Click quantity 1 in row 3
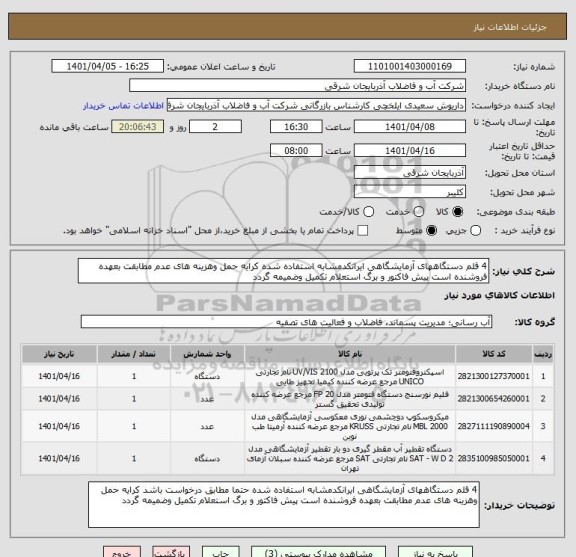The height and width of the screenshot is (557, 576). (x=134, y=427)
